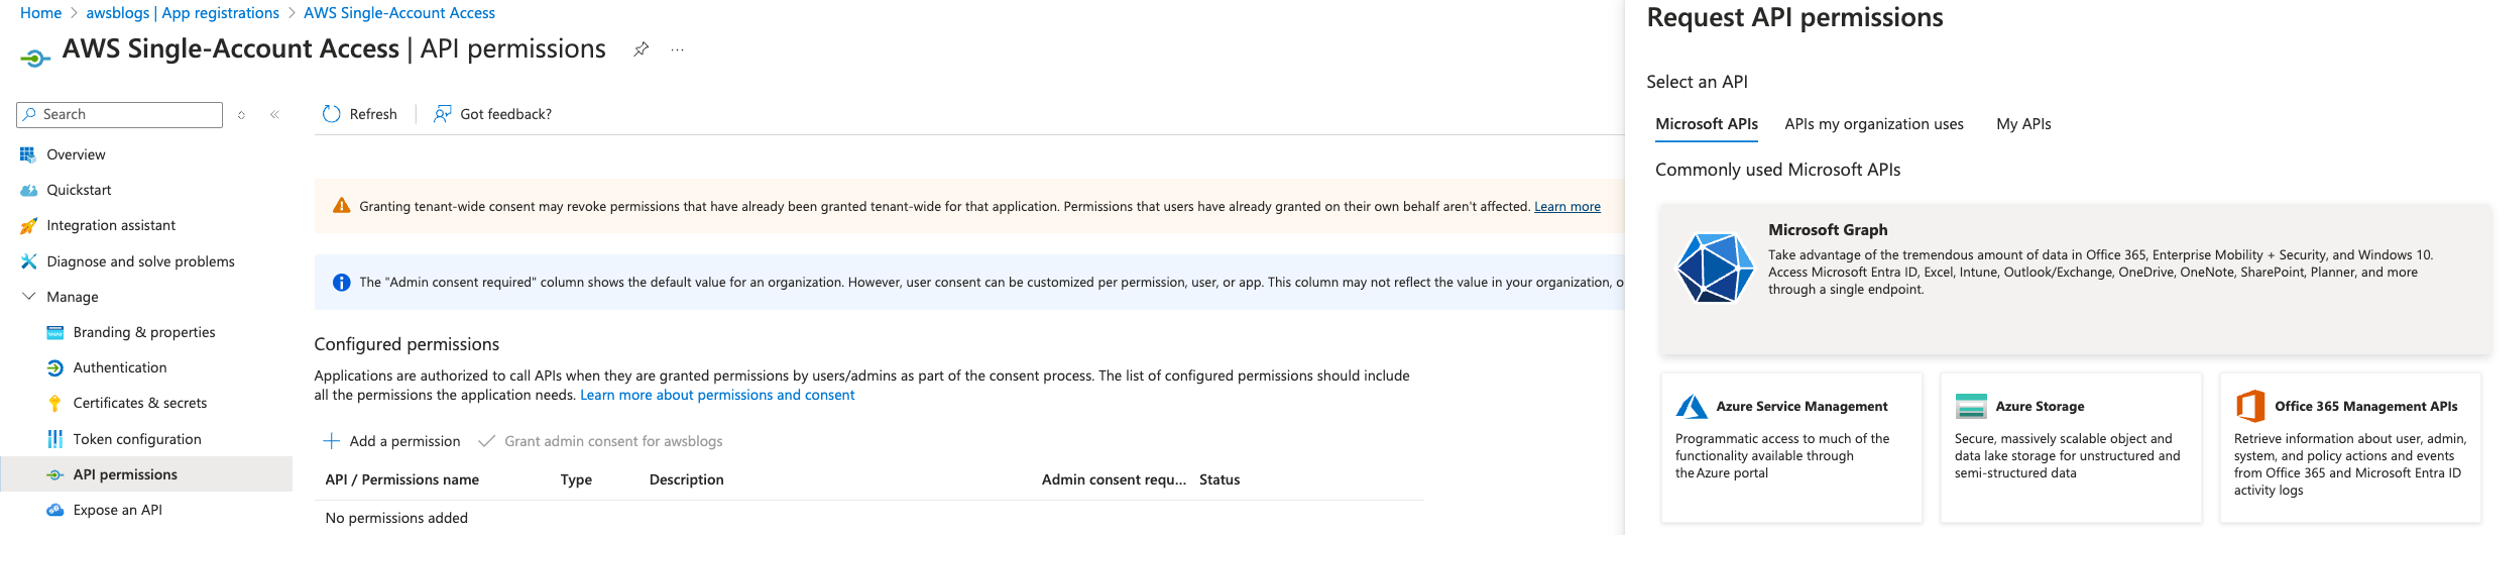Click the Home breadcrumb link
The height and width of the screenshot is (565, 2510).
(x=41, y=13)
